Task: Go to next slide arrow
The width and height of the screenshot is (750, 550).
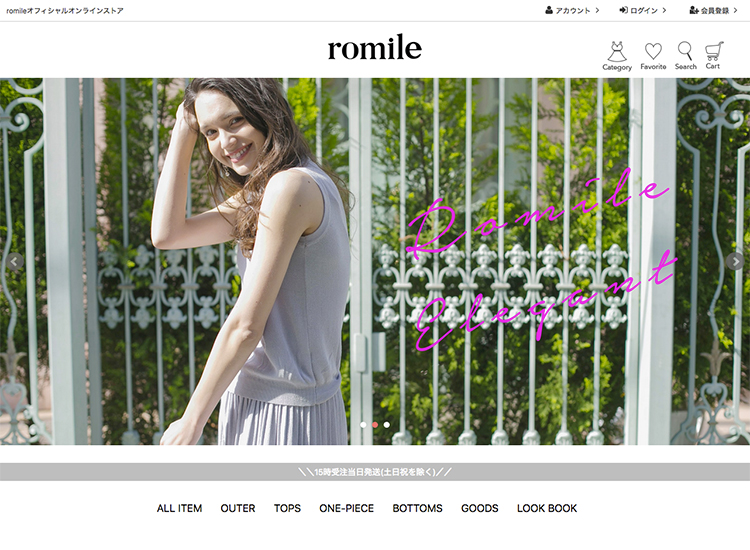Action: click(x=735, y=262)
